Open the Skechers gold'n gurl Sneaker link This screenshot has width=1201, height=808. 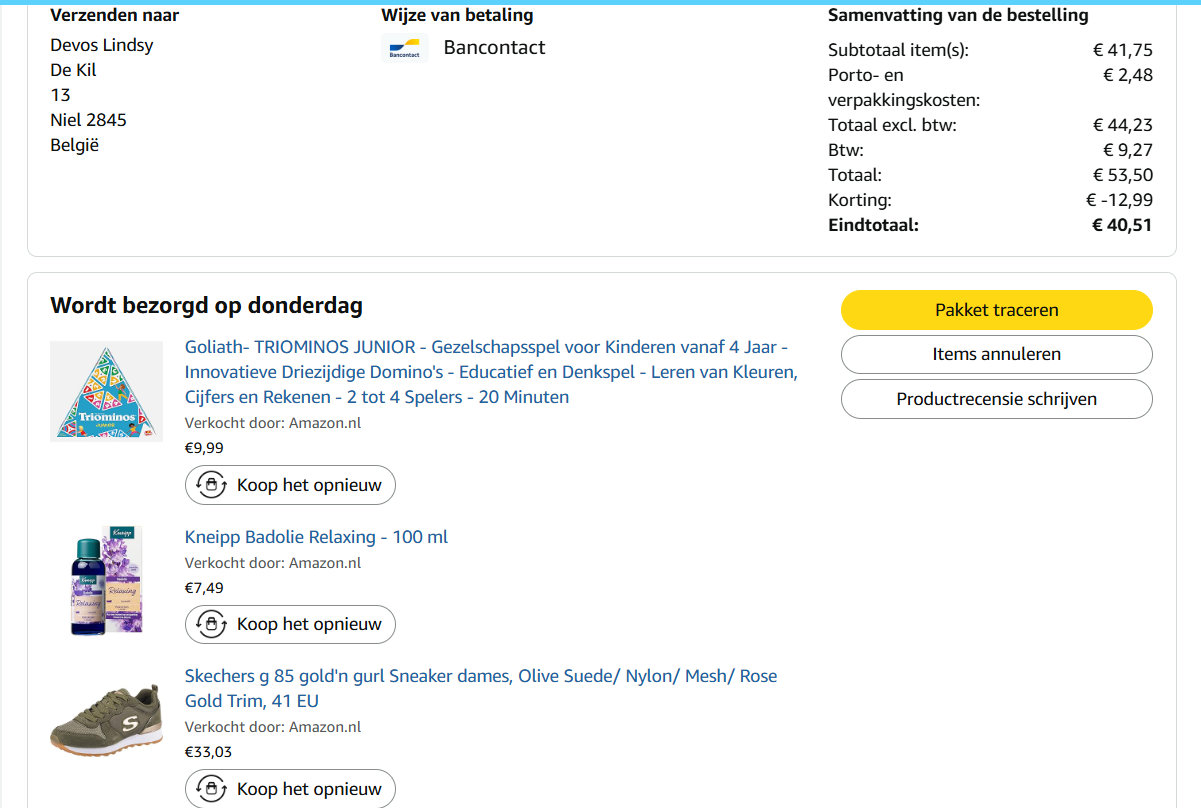pyautogui.click(x=481, y=688)
